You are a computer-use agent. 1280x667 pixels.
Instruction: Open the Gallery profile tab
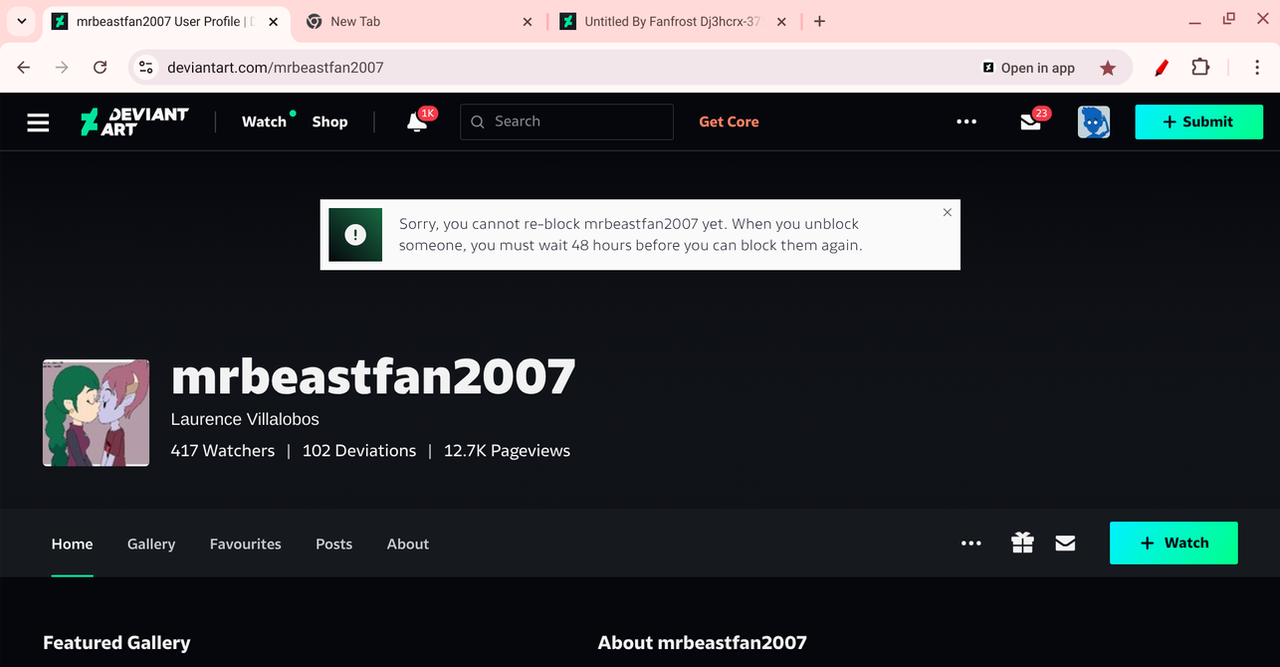[x=151, y=544]
